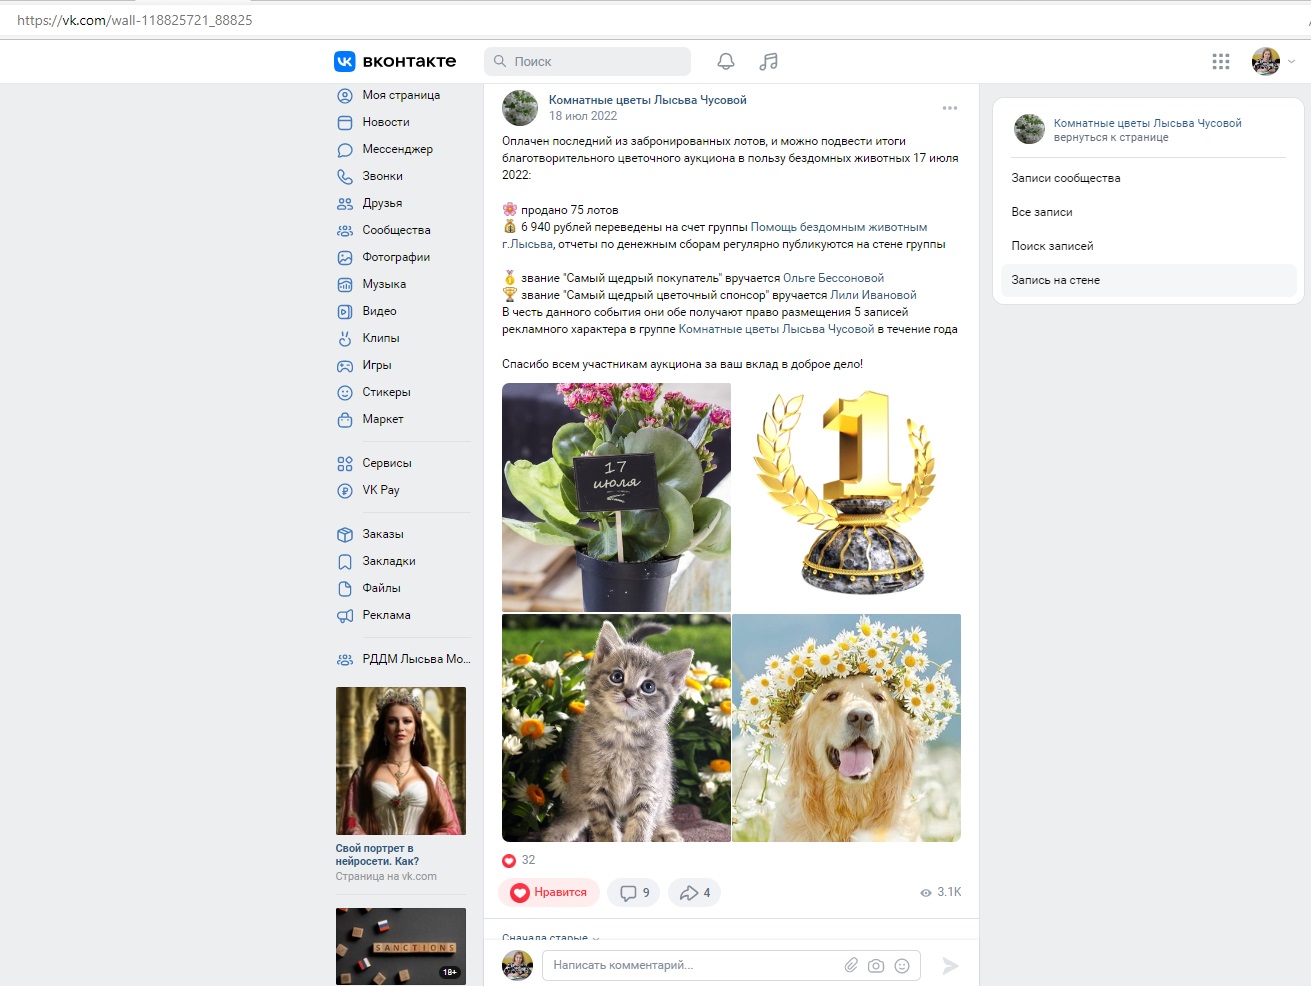Image resolution: width=1311 pixels, height=987 pixels.
Task: Open Моя страница in the left menu
Action: point(403,95)
